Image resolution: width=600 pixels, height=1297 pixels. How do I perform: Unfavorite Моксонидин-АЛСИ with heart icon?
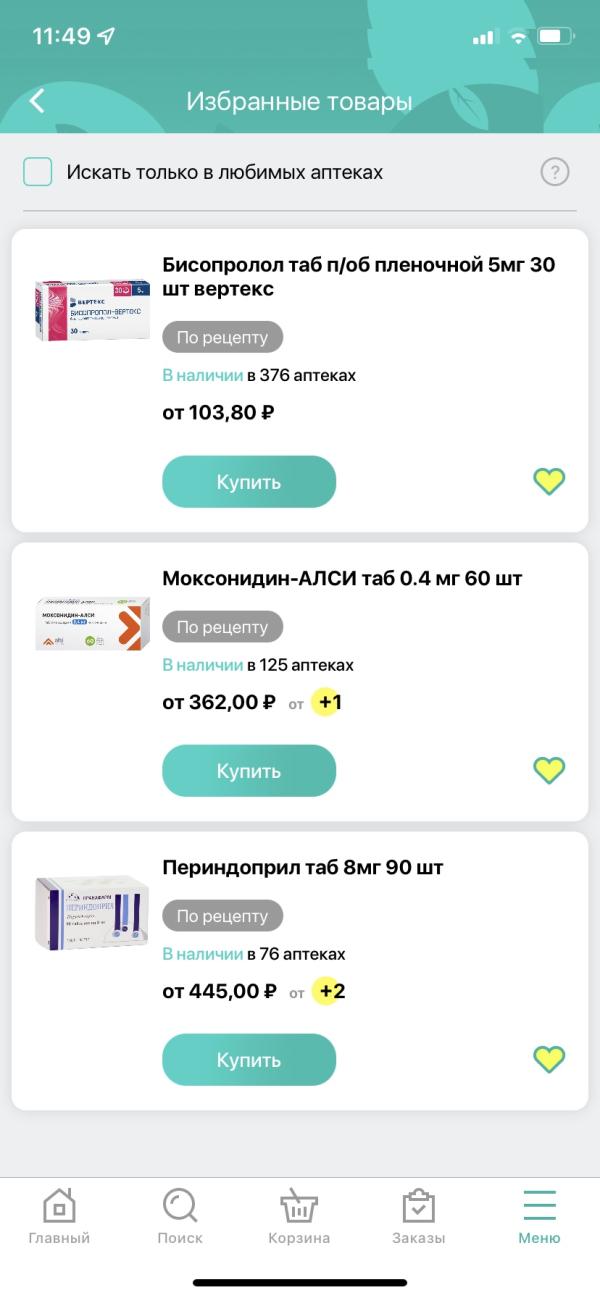pos(549,770)
